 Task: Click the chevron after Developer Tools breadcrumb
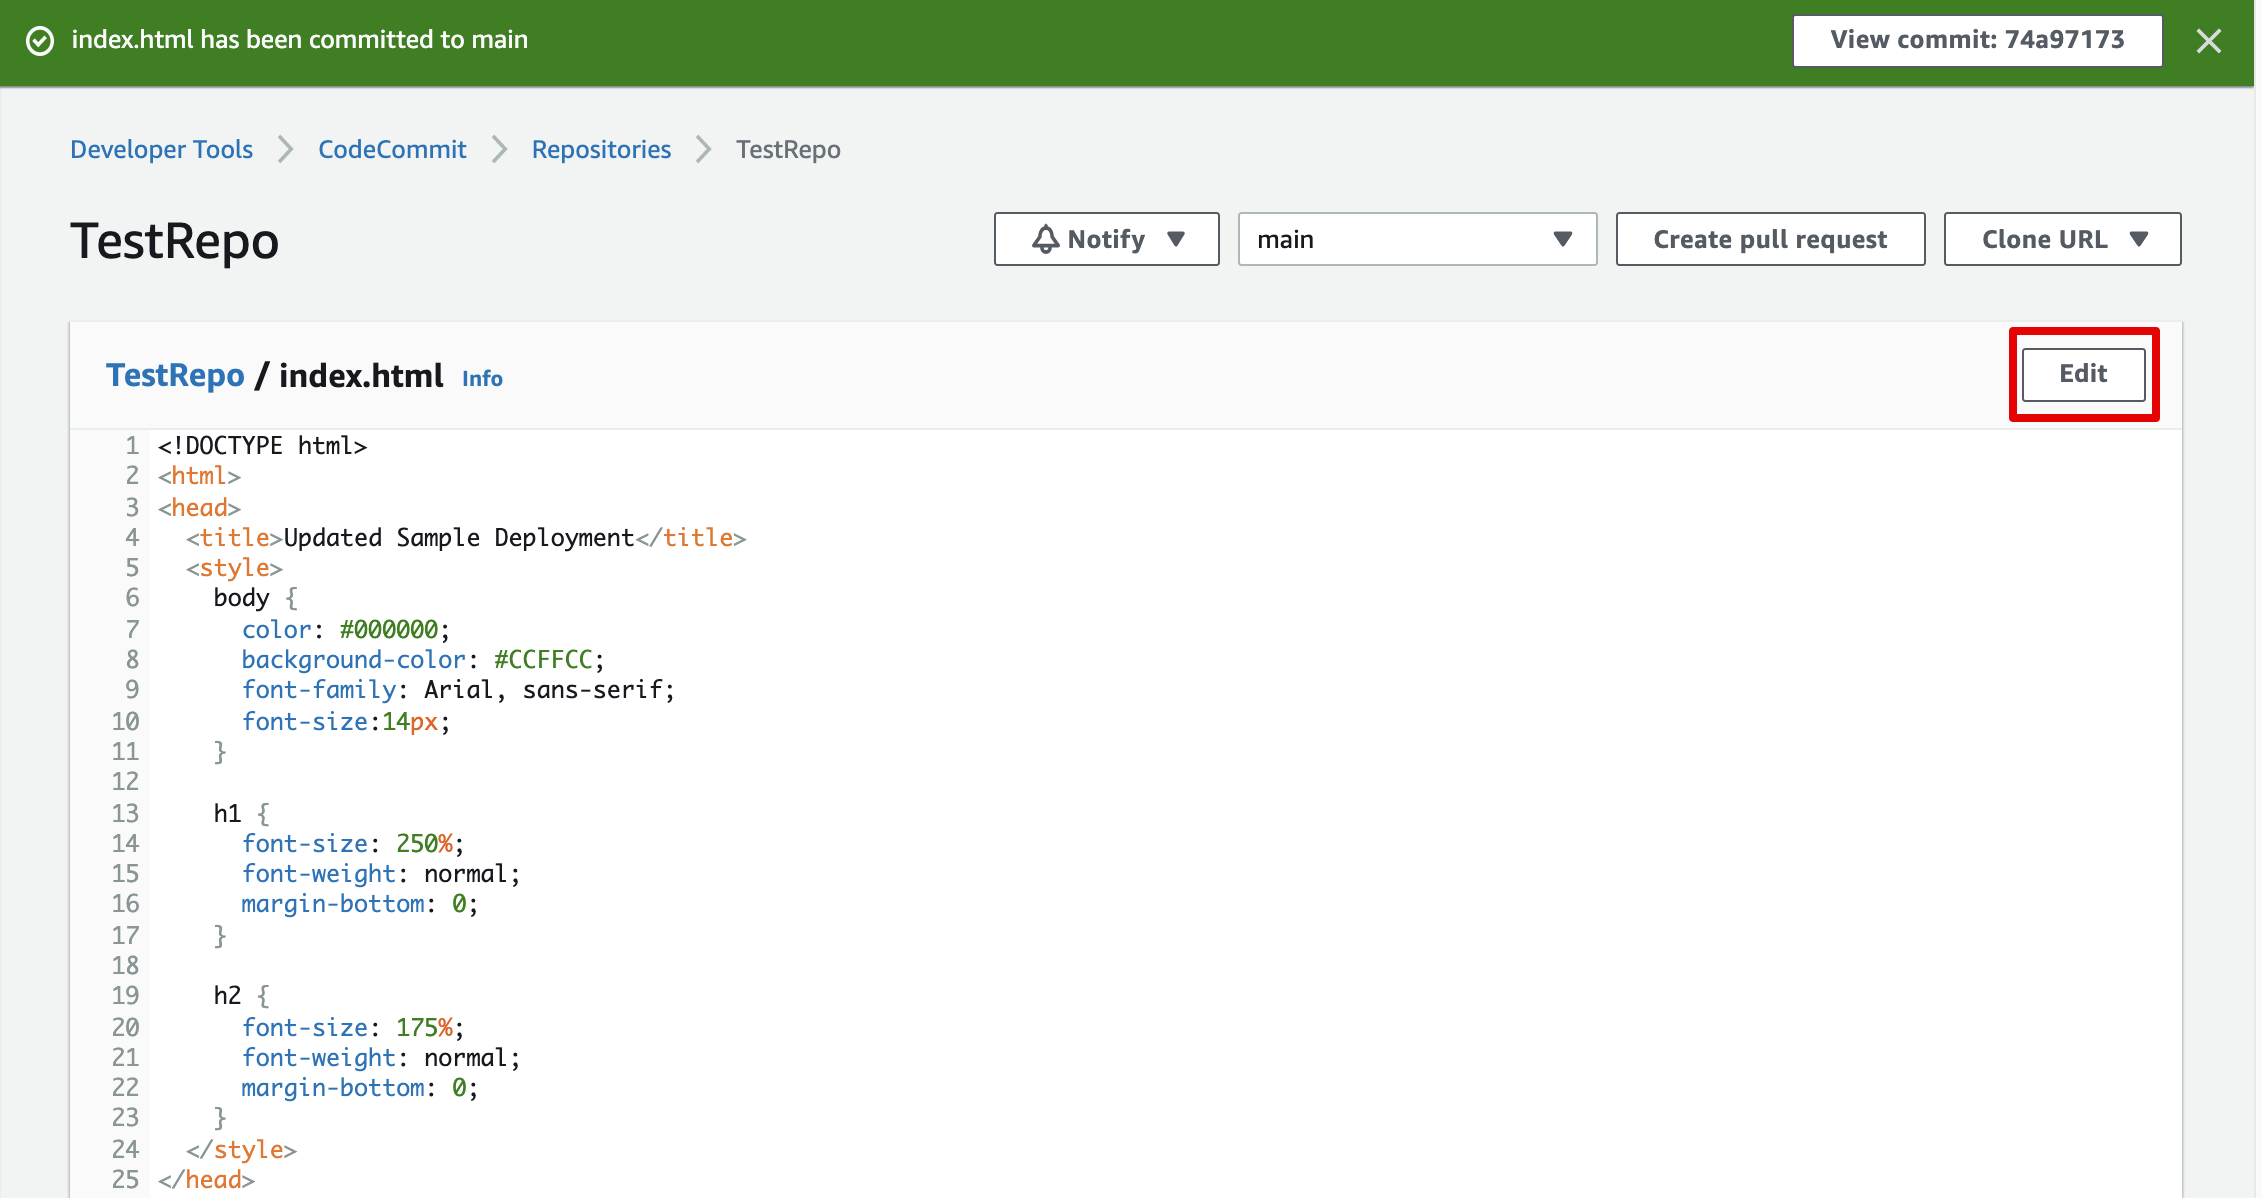coord(286,149)
